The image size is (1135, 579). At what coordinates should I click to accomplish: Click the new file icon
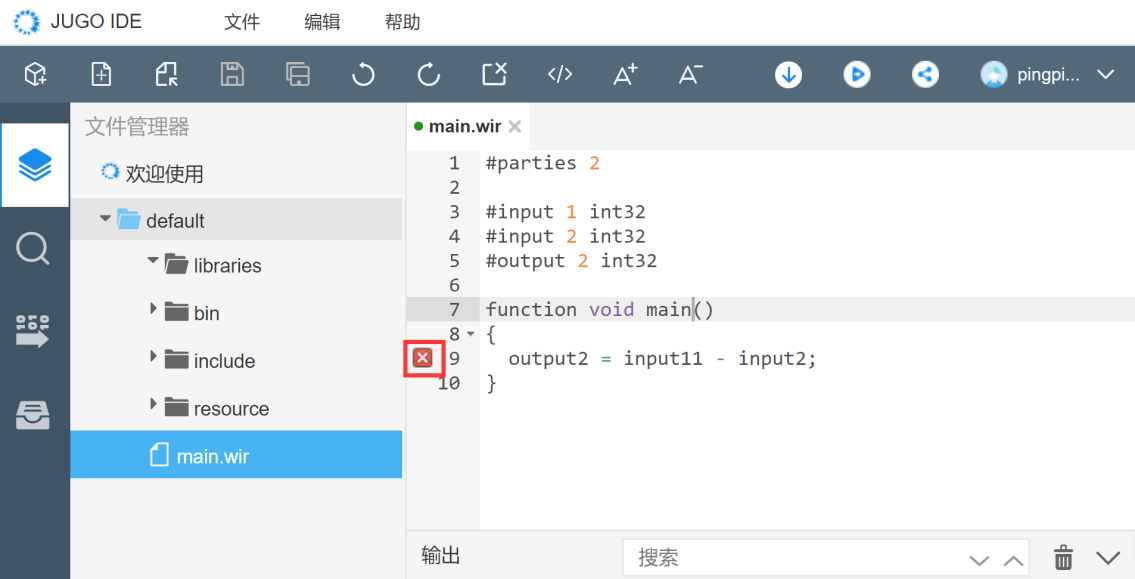pos(101,74)
